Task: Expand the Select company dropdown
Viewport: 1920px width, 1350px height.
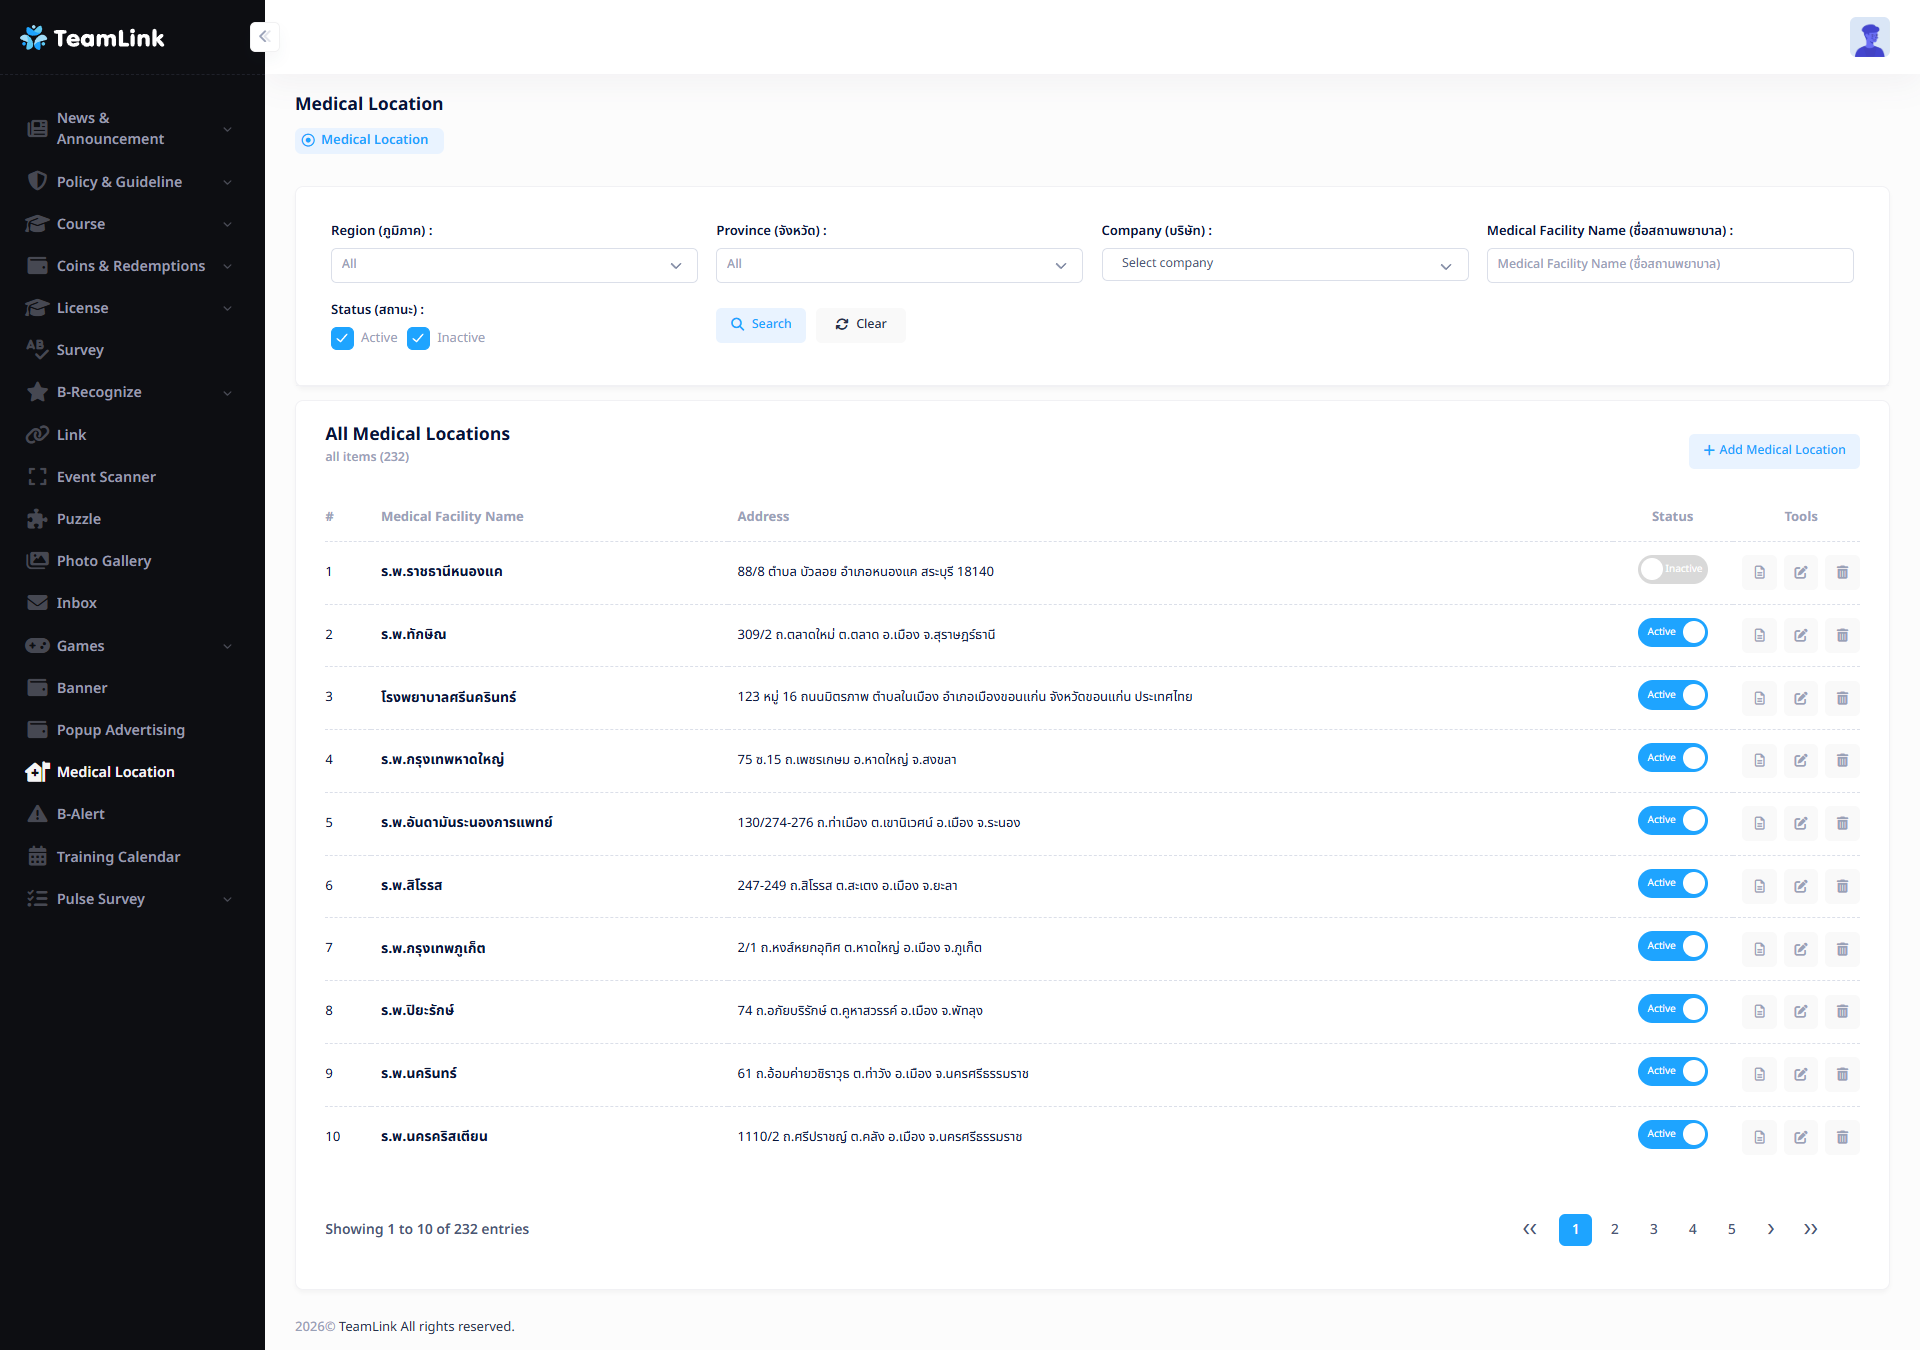Action: tap(1284, 264)
